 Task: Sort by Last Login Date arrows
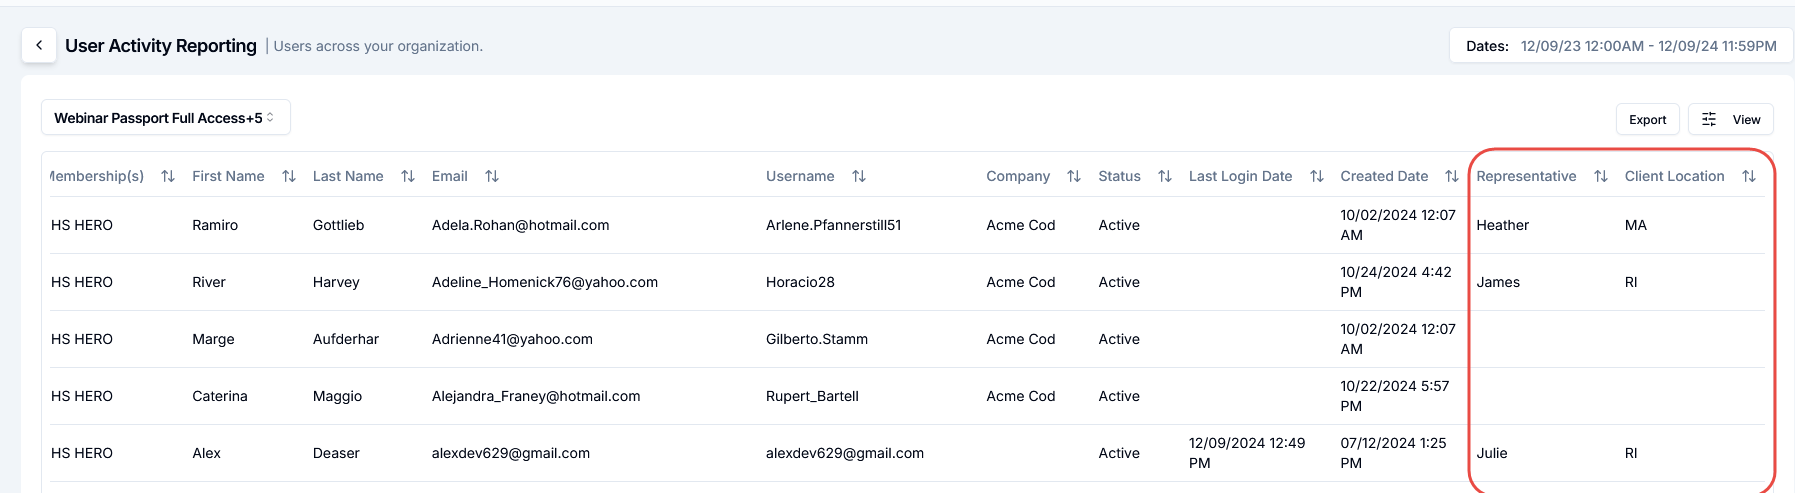point(1317,176)
